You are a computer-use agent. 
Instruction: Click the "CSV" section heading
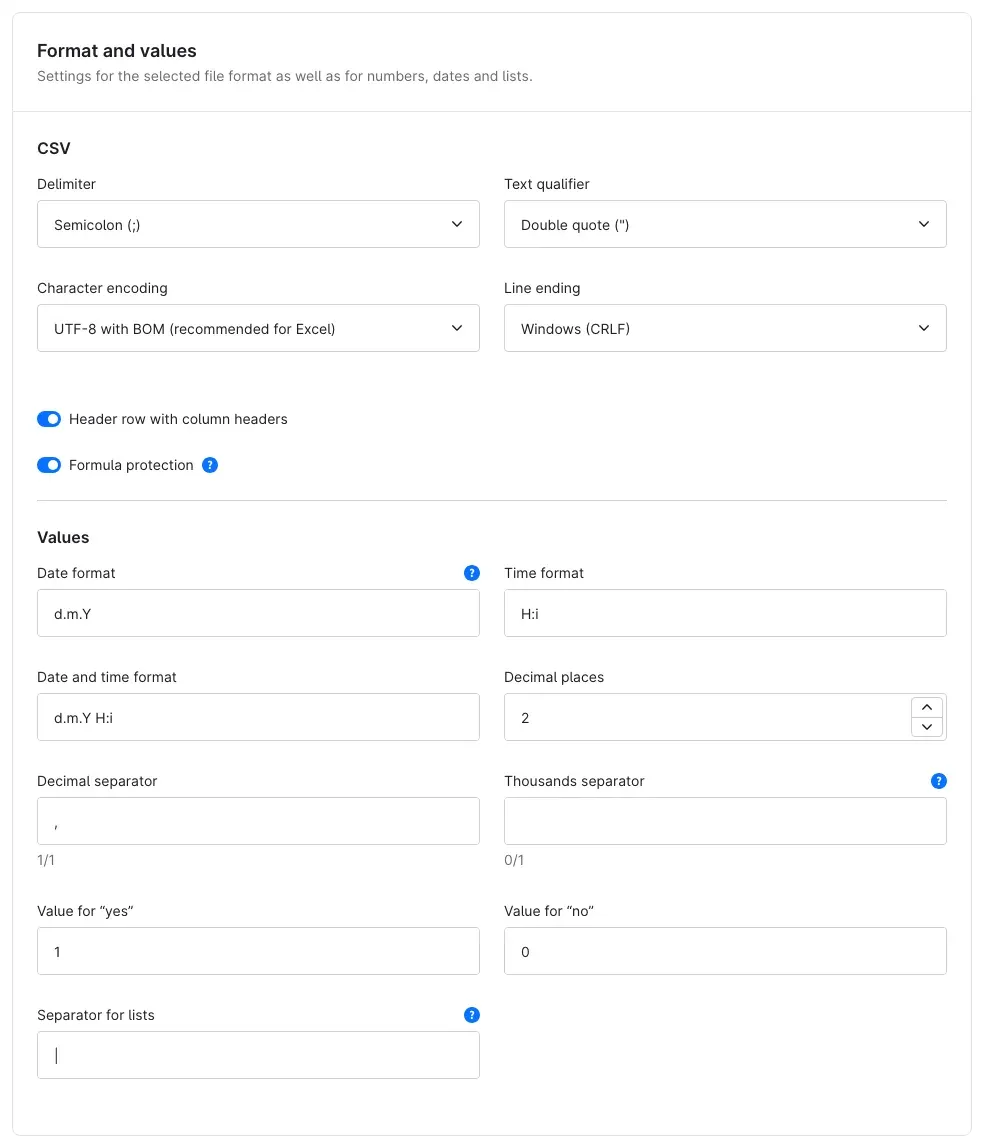point(53,148)
